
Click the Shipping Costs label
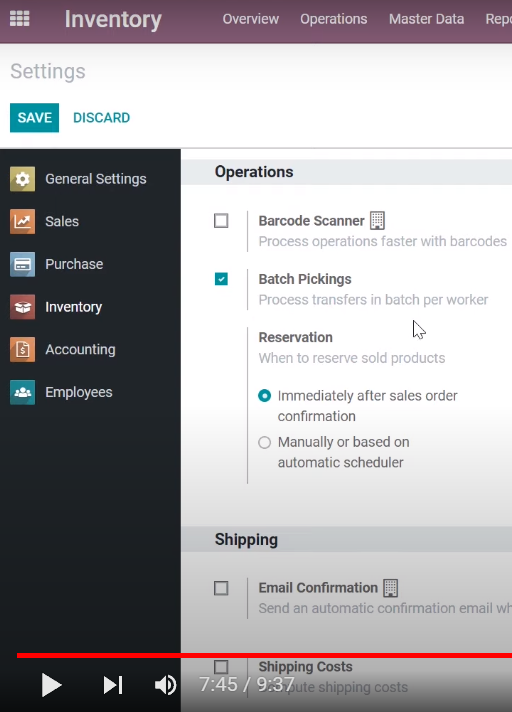305,667
